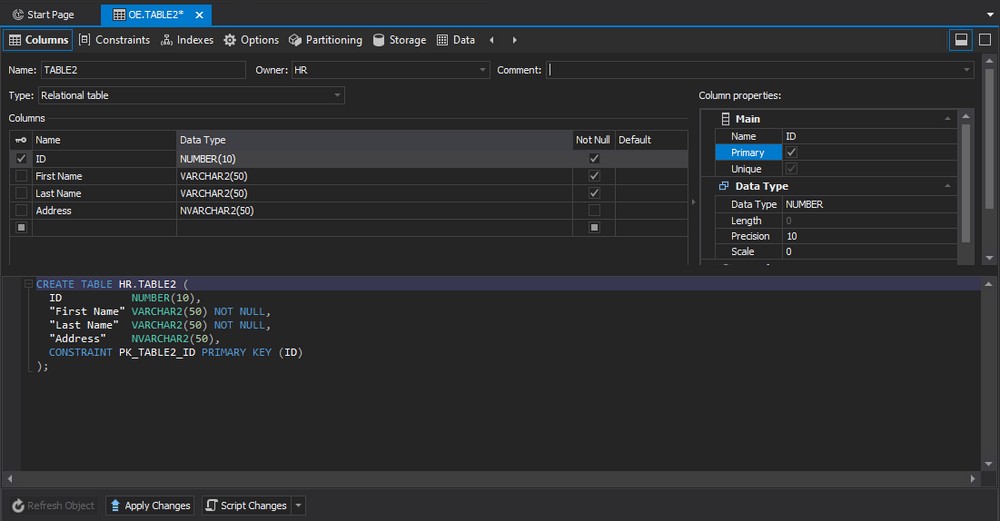The height and width of the screenshot is (521, 1000).
Task: Click the Not Null column header
Action: click(x=593, y=140)
